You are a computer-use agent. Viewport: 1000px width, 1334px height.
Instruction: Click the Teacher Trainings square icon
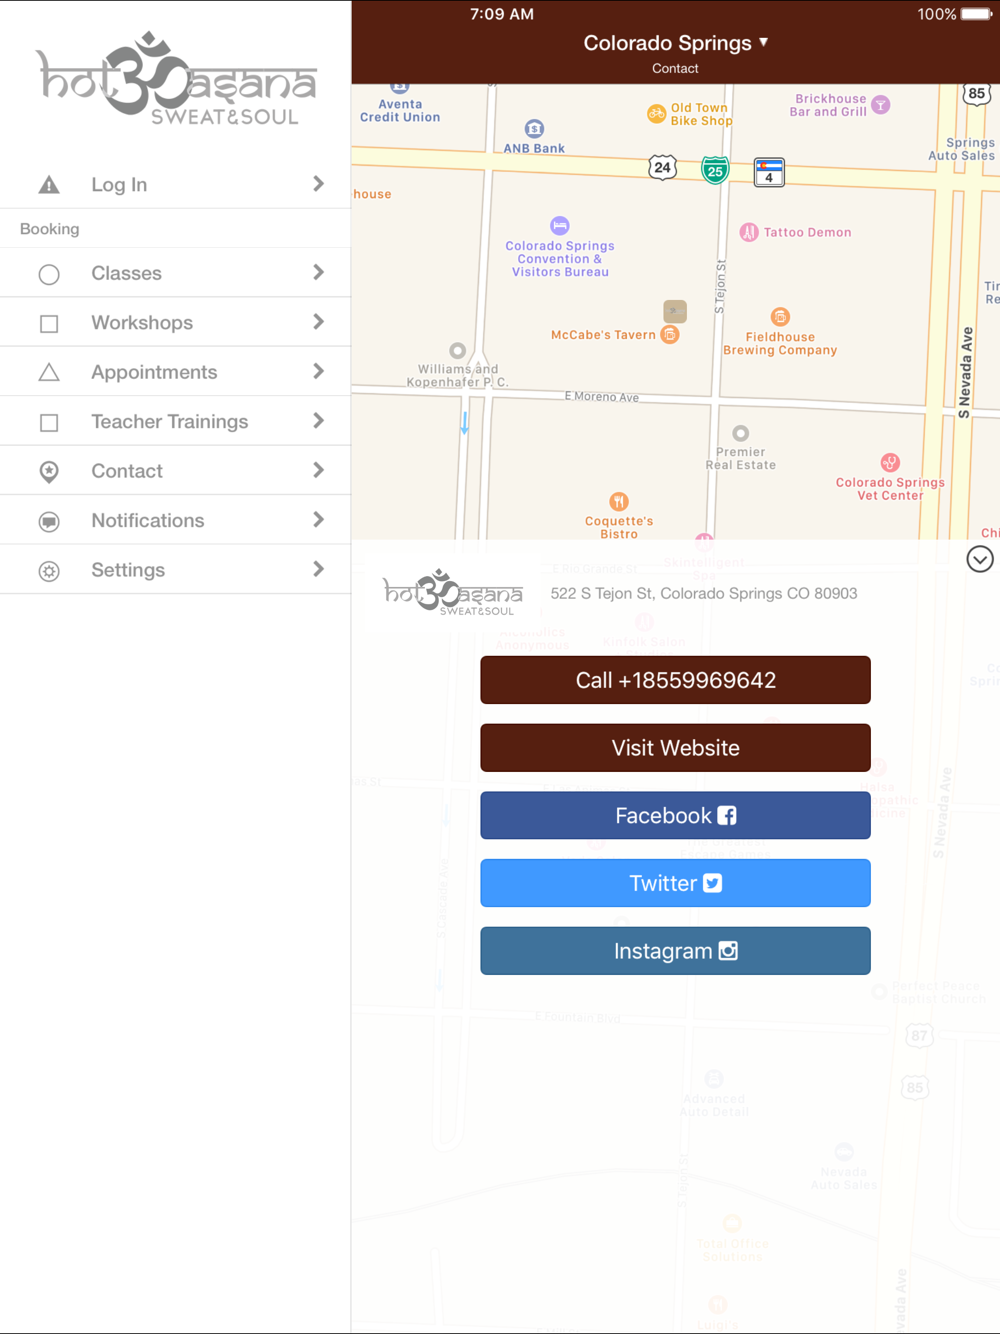[x=49, y=423]
